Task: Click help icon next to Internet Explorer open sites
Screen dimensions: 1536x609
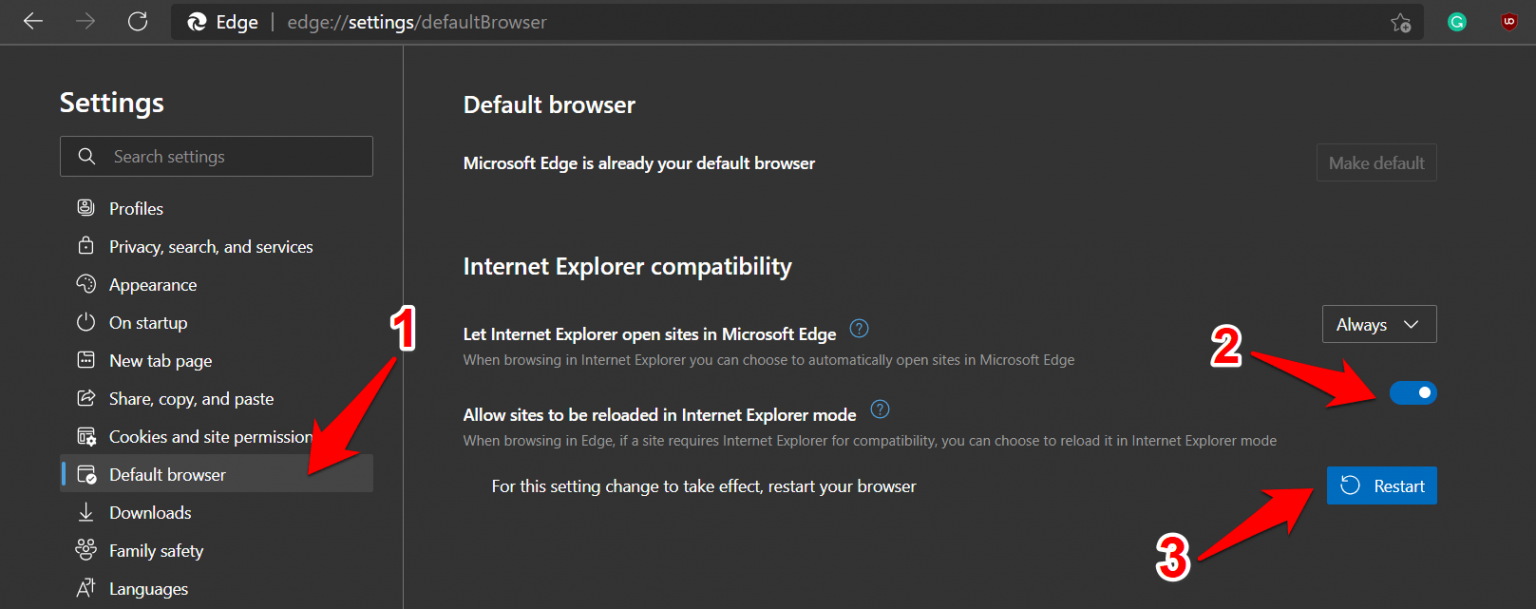Action: (858, 328)
